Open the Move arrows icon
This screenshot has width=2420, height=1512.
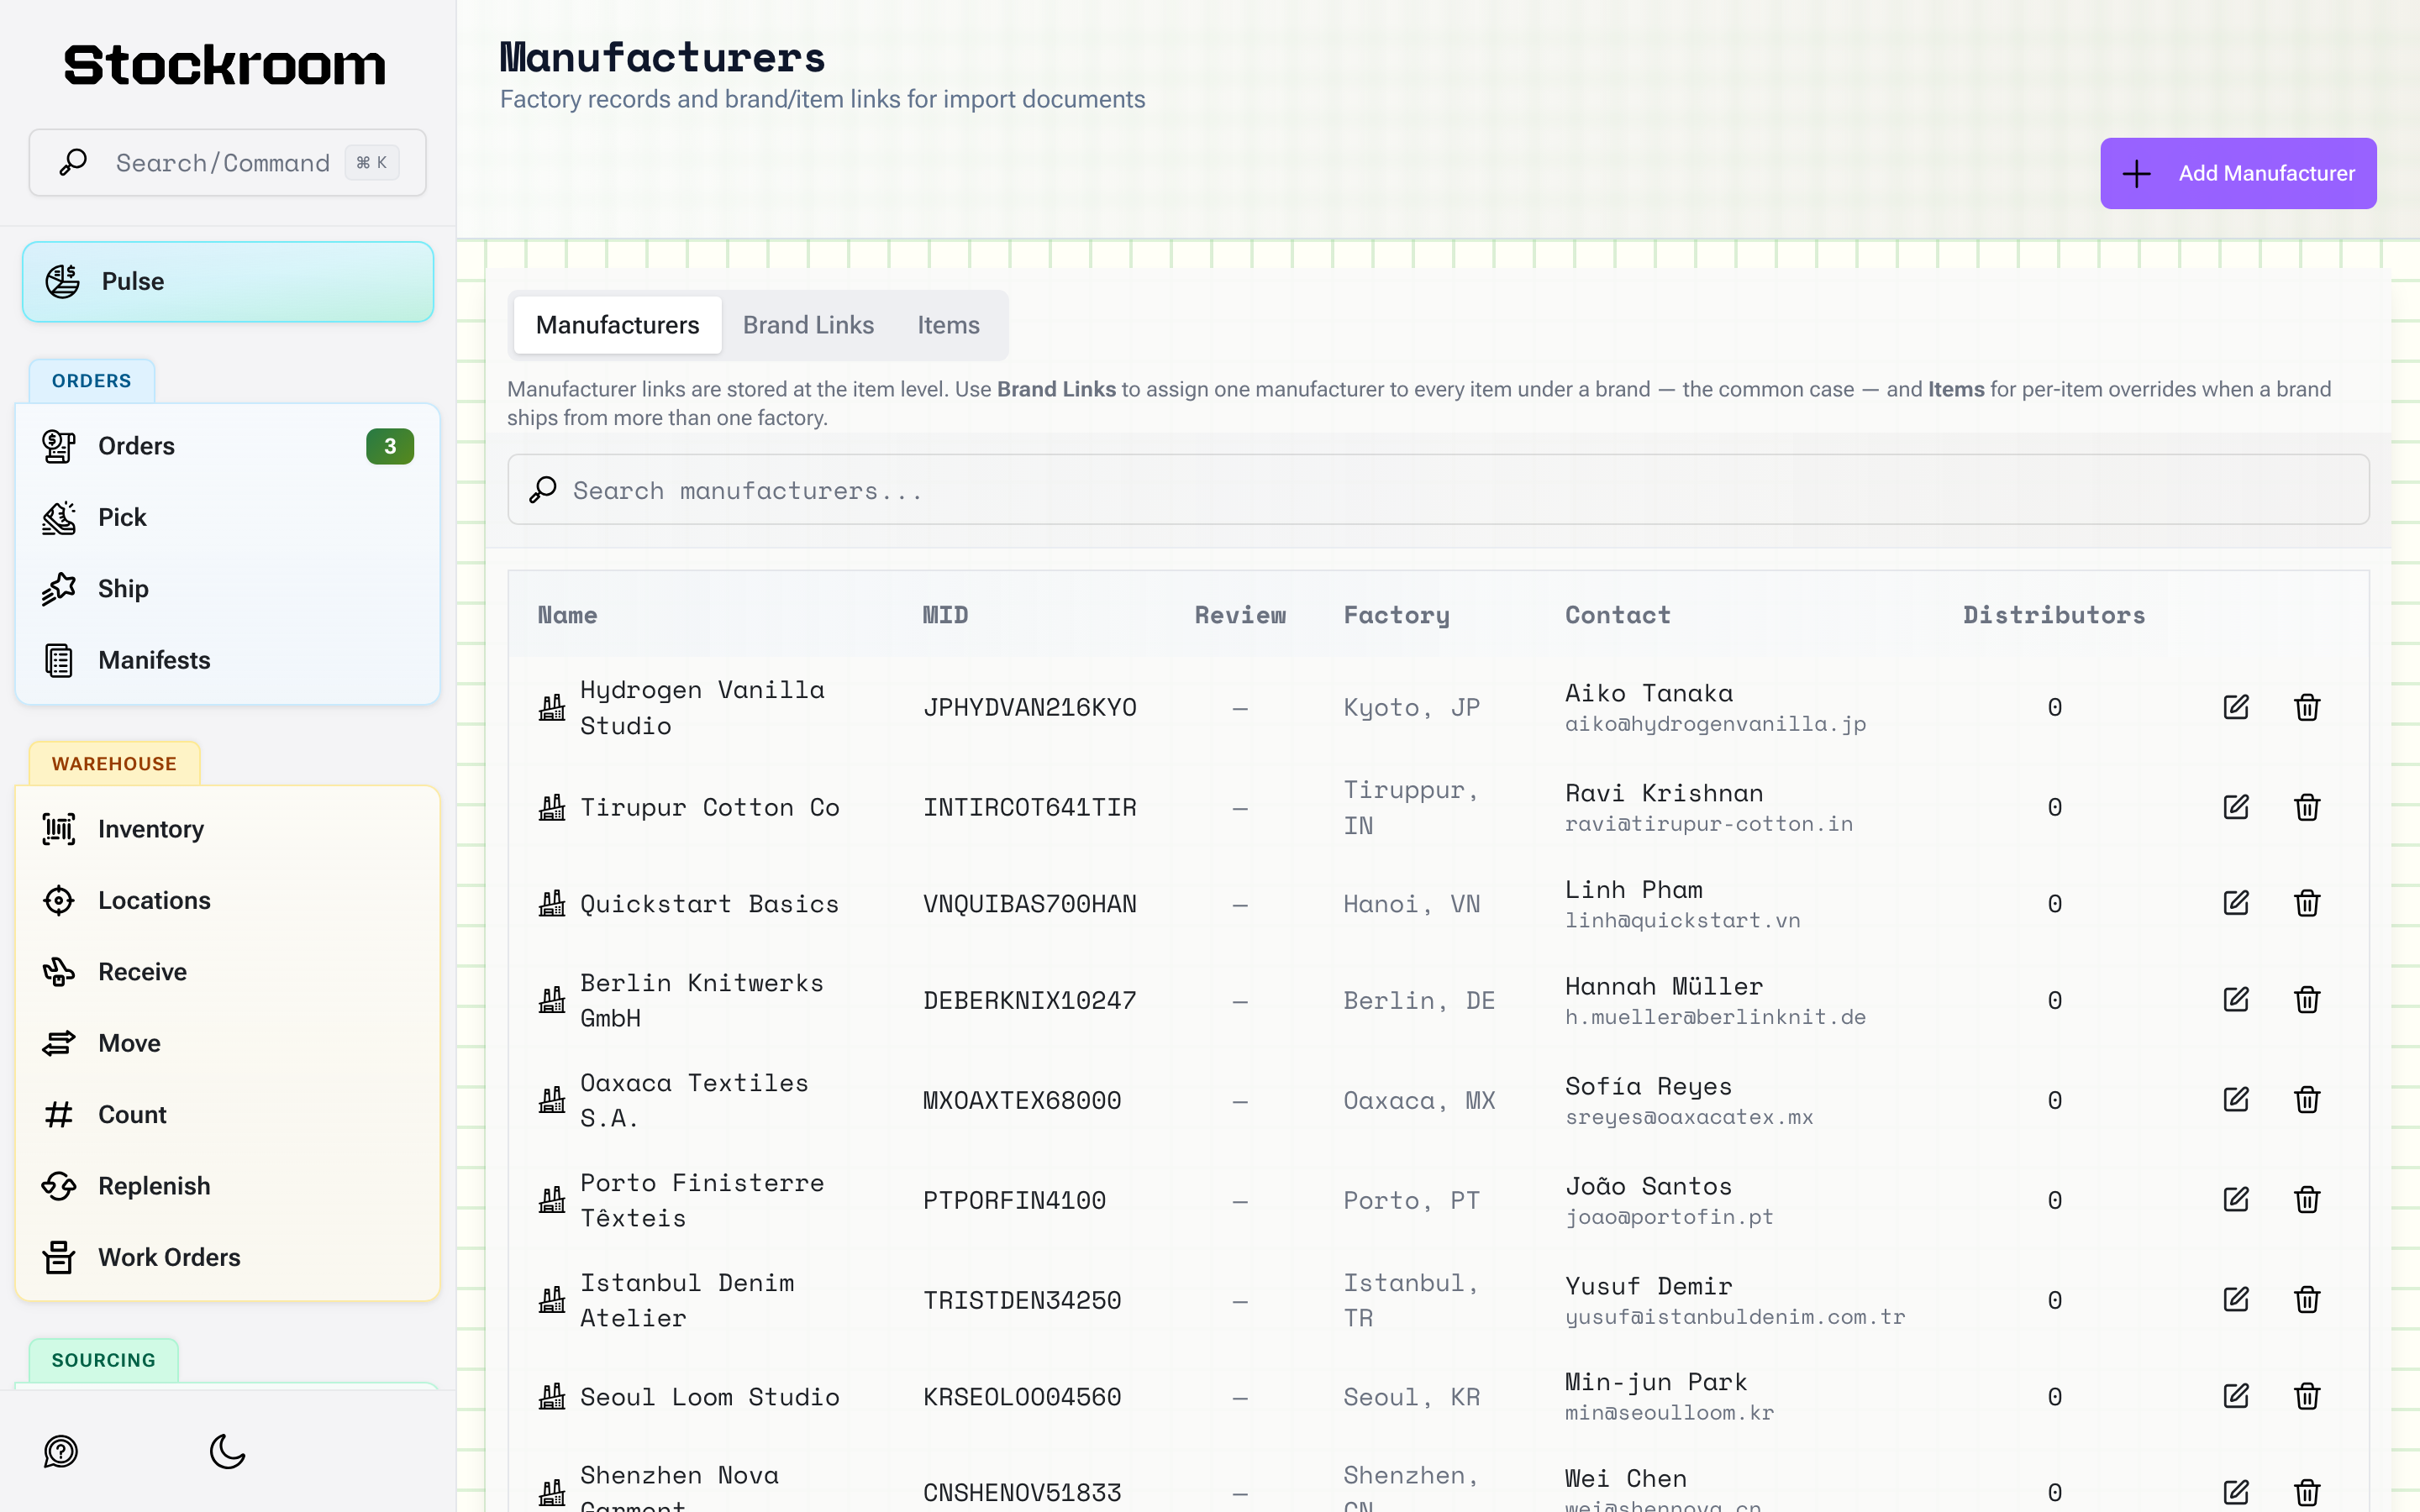click(x=59, y=1043)
